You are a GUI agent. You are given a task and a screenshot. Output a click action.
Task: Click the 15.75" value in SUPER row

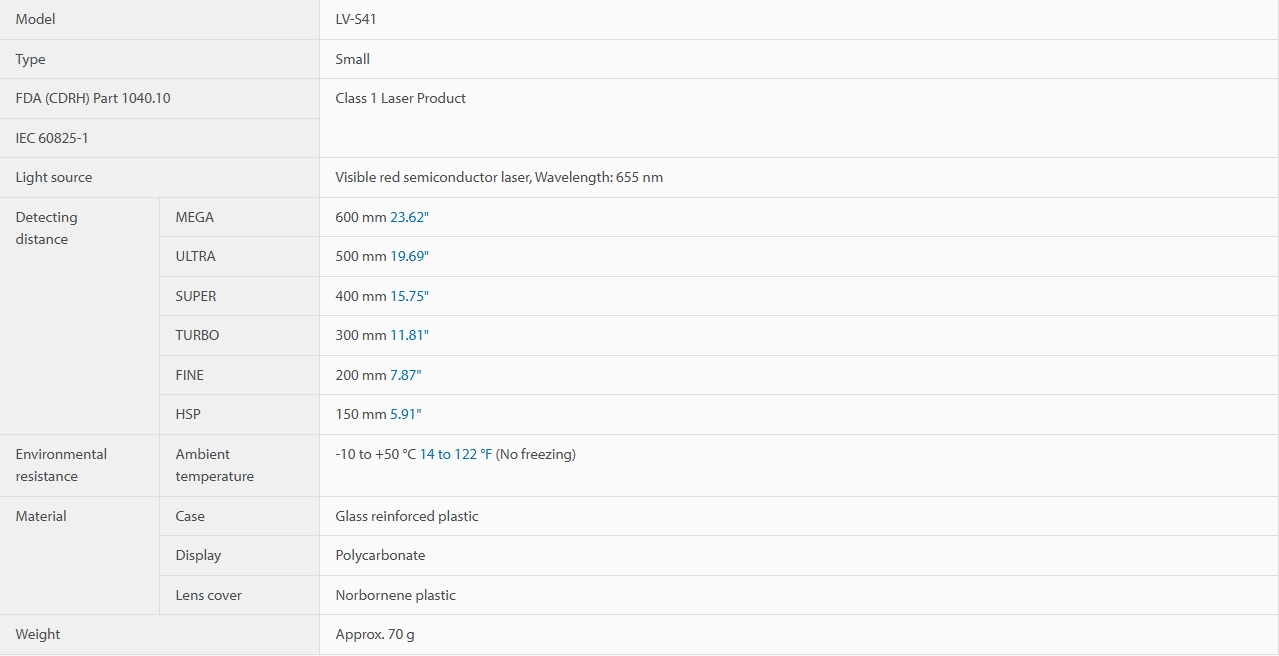coord(409,296)
